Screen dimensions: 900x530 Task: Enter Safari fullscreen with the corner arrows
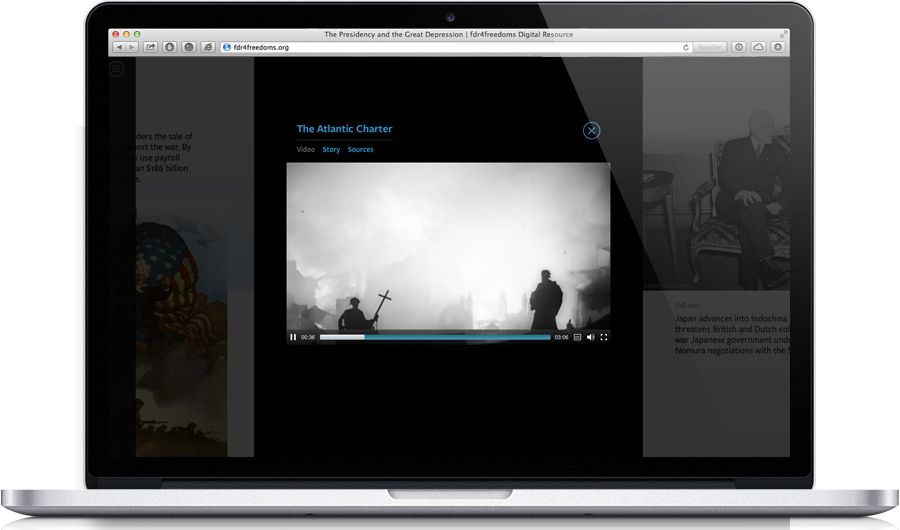point(783,34)
